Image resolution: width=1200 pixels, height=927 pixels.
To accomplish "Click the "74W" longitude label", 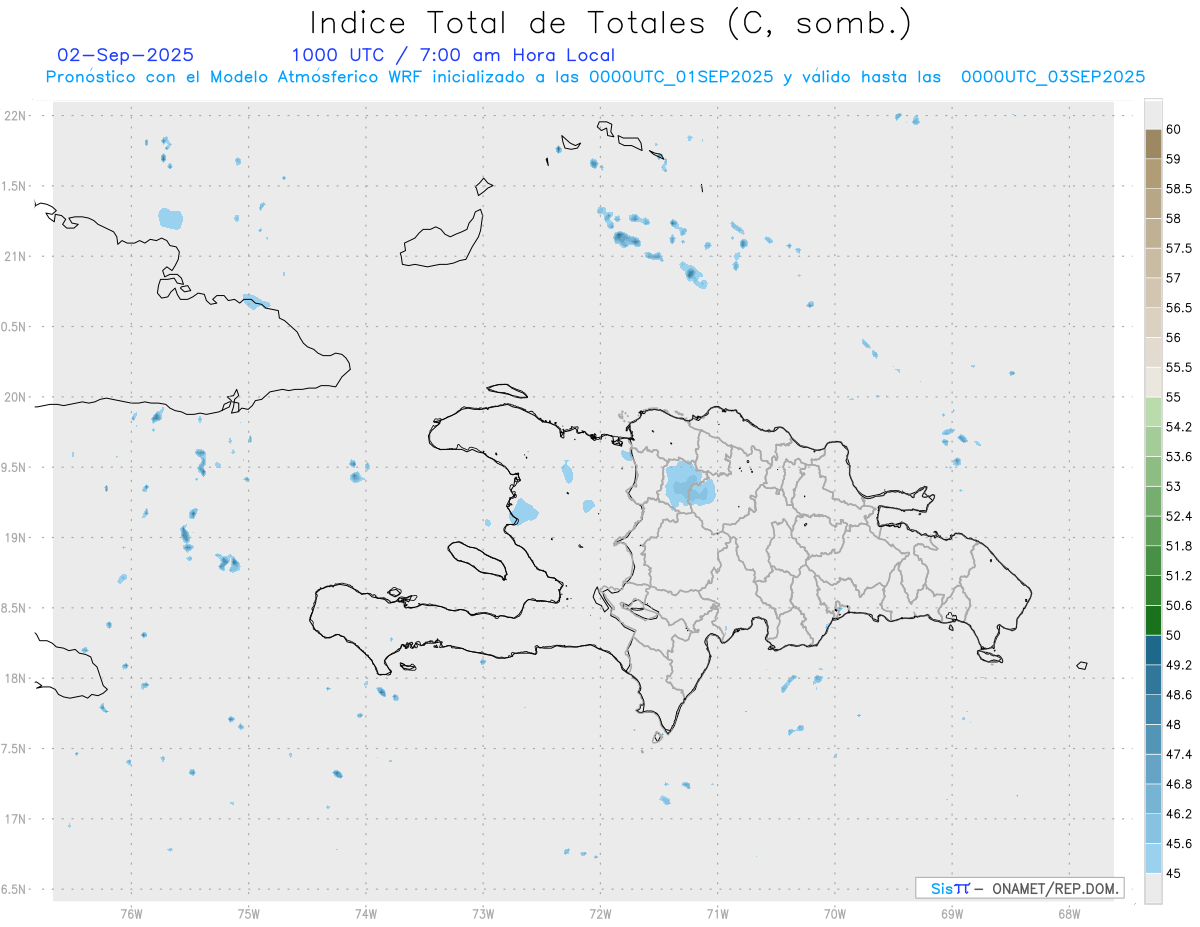I will point(366,914).
